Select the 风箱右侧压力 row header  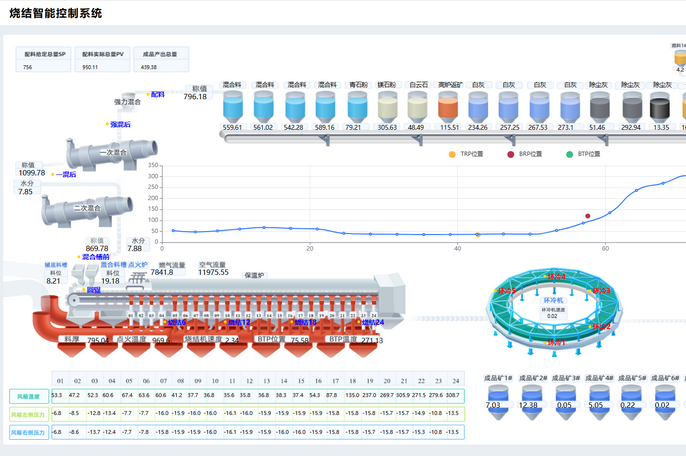[x=27, y=432]
